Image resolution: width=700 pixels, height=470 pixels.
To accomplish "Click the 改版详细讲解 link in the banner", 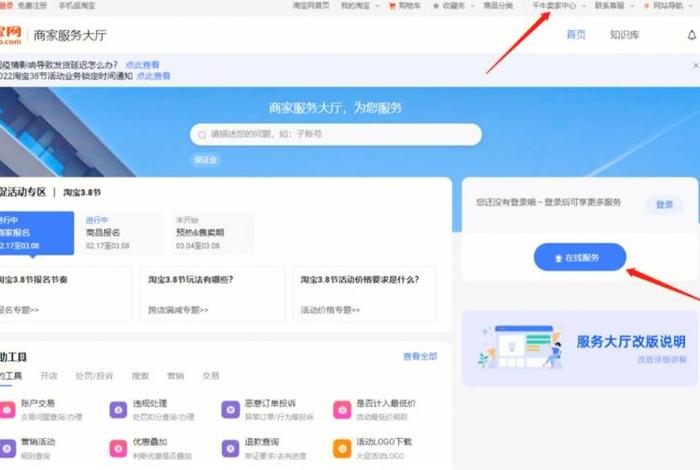I will coord(662,359).
